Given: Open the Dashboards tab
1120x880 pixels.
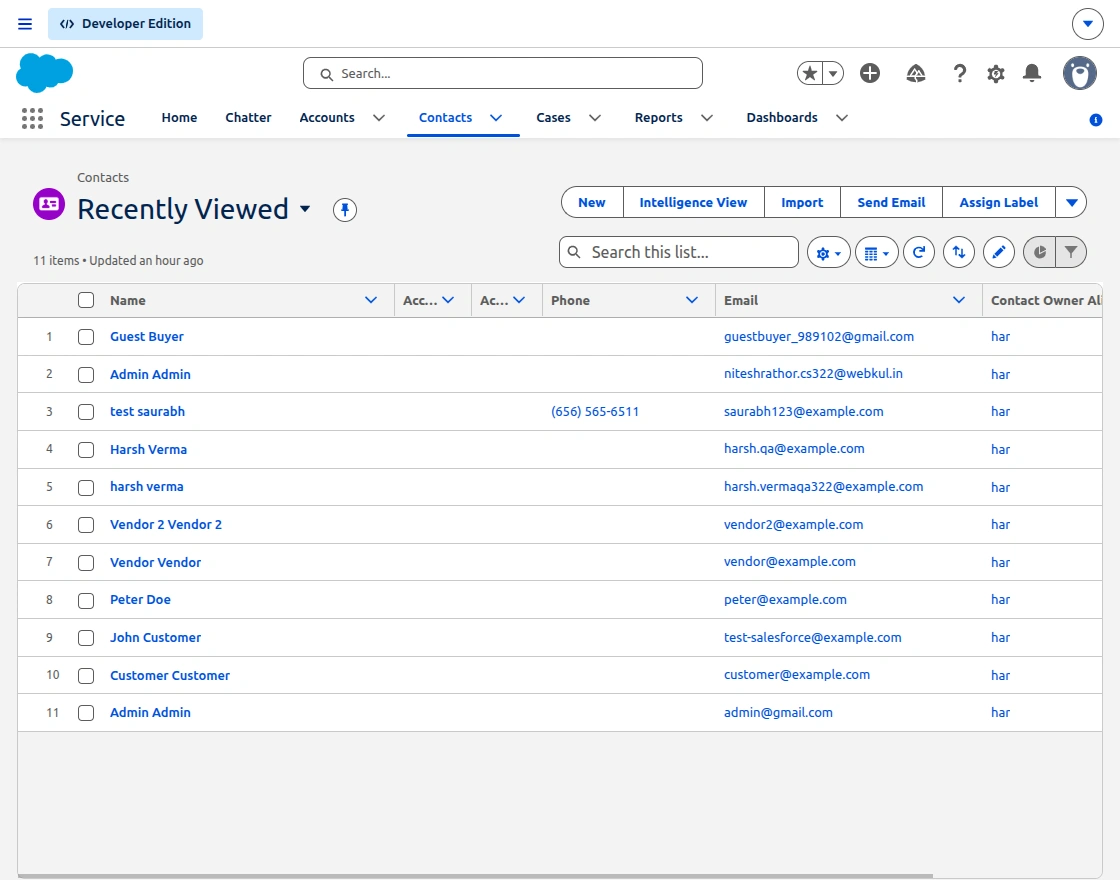Looking at the screenshot, I should (x=782, y=118).
